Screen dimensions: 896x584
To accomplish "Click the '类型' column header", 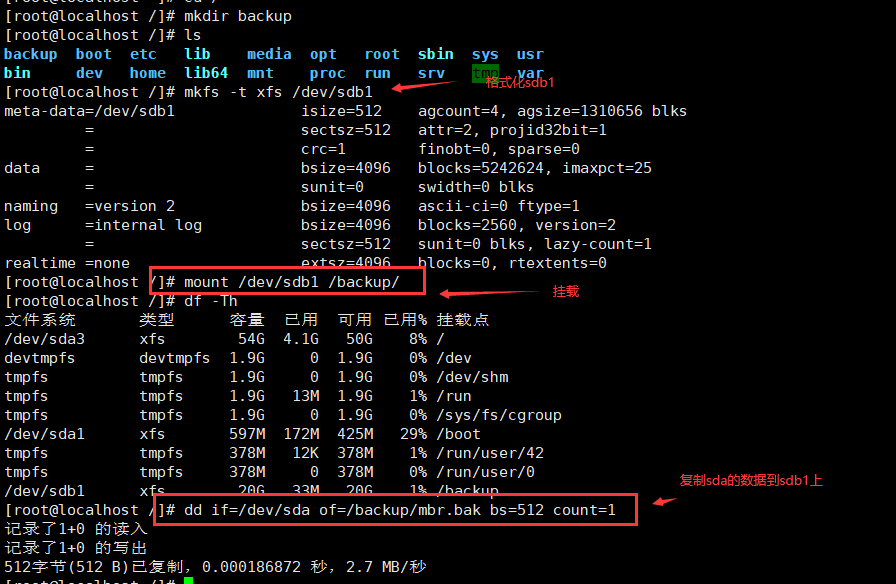I will tap(157, 319).
